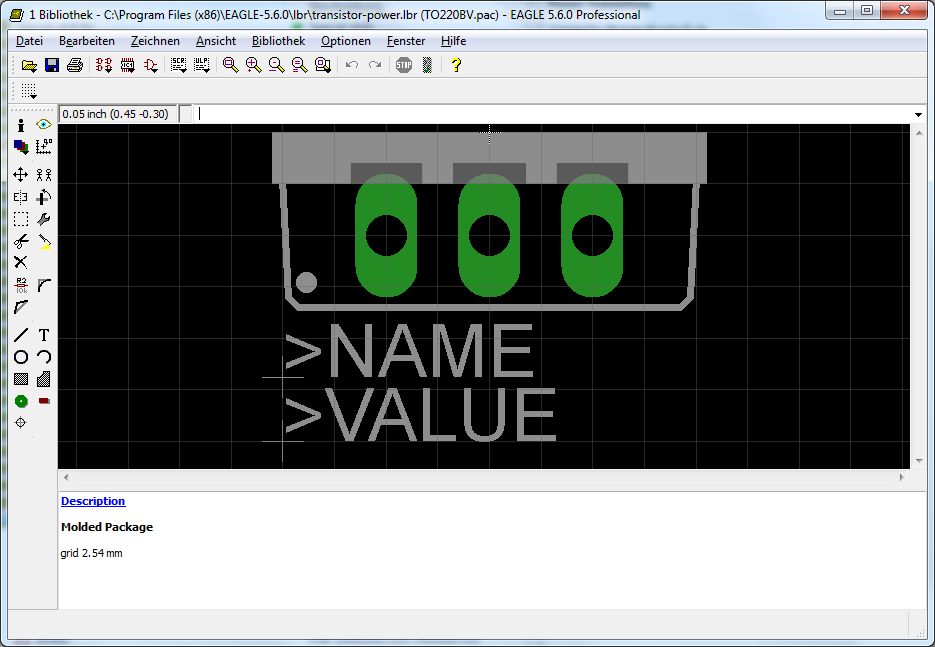Select the Cut (scissors) tool
The height and width of the screenshot is (647, 935).
tap(21, 242)
